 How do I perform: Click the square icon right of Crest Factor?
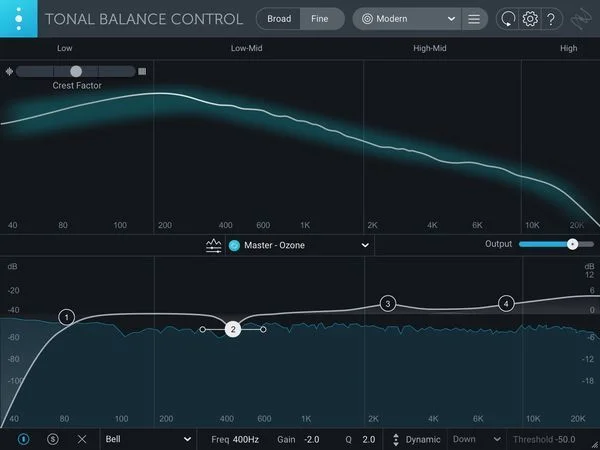coord(142,71)
